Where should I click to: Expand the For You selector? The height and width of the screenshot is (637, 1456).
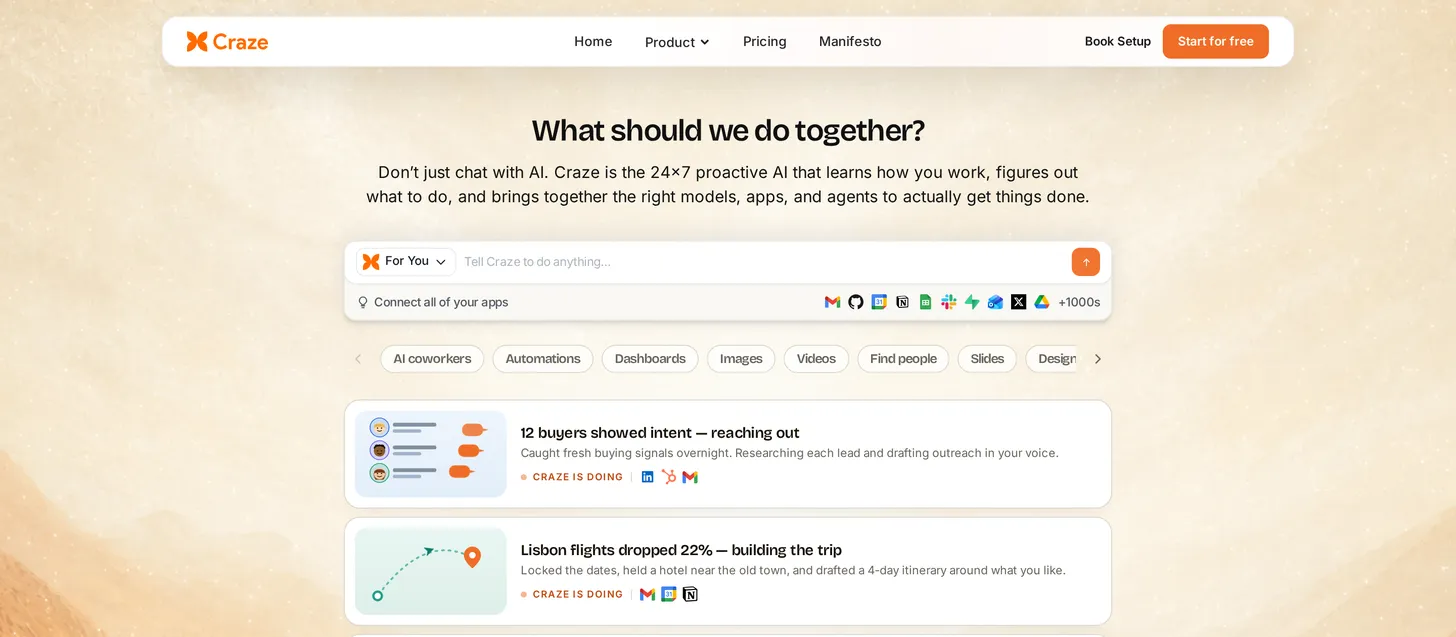point(406,261)
